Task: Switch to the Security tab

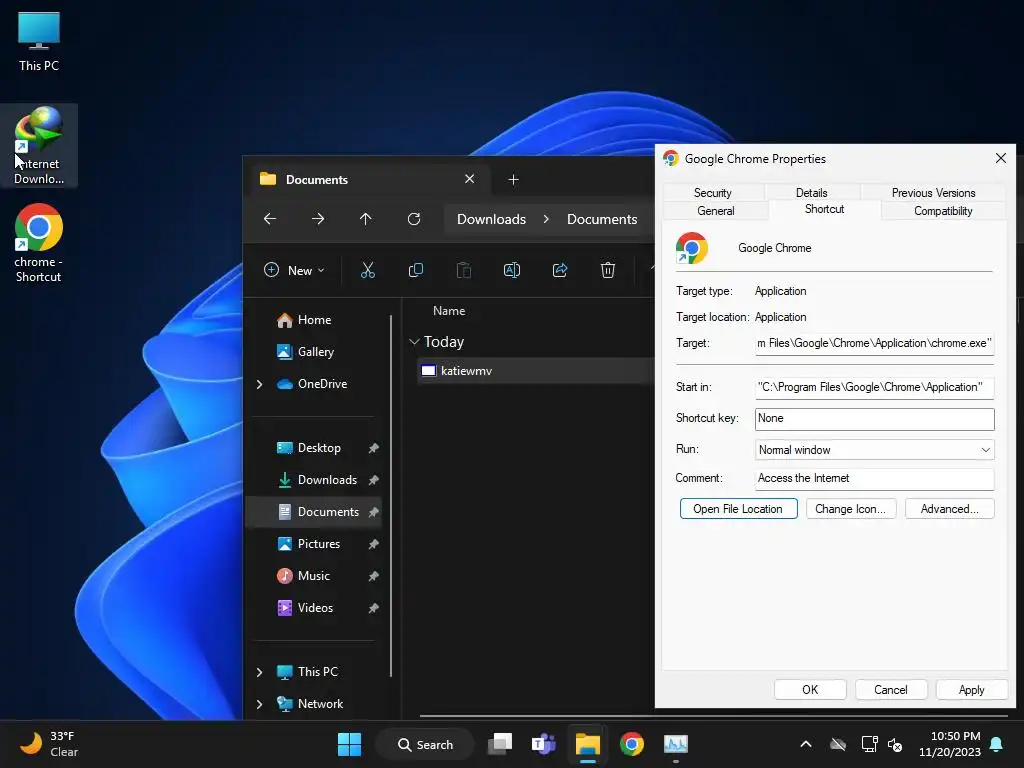Action: (x=712, y=193)
